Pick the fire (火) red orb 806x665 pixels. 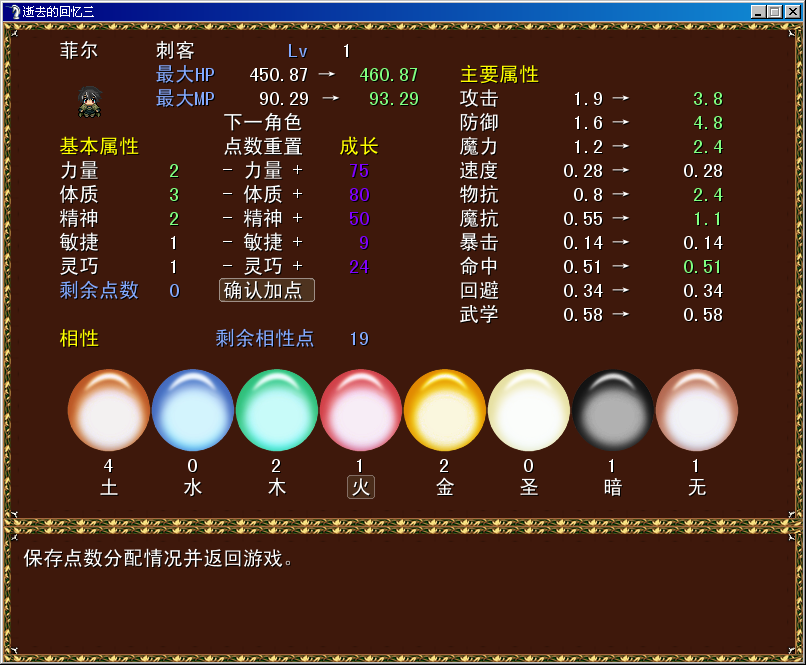(361, 410)
